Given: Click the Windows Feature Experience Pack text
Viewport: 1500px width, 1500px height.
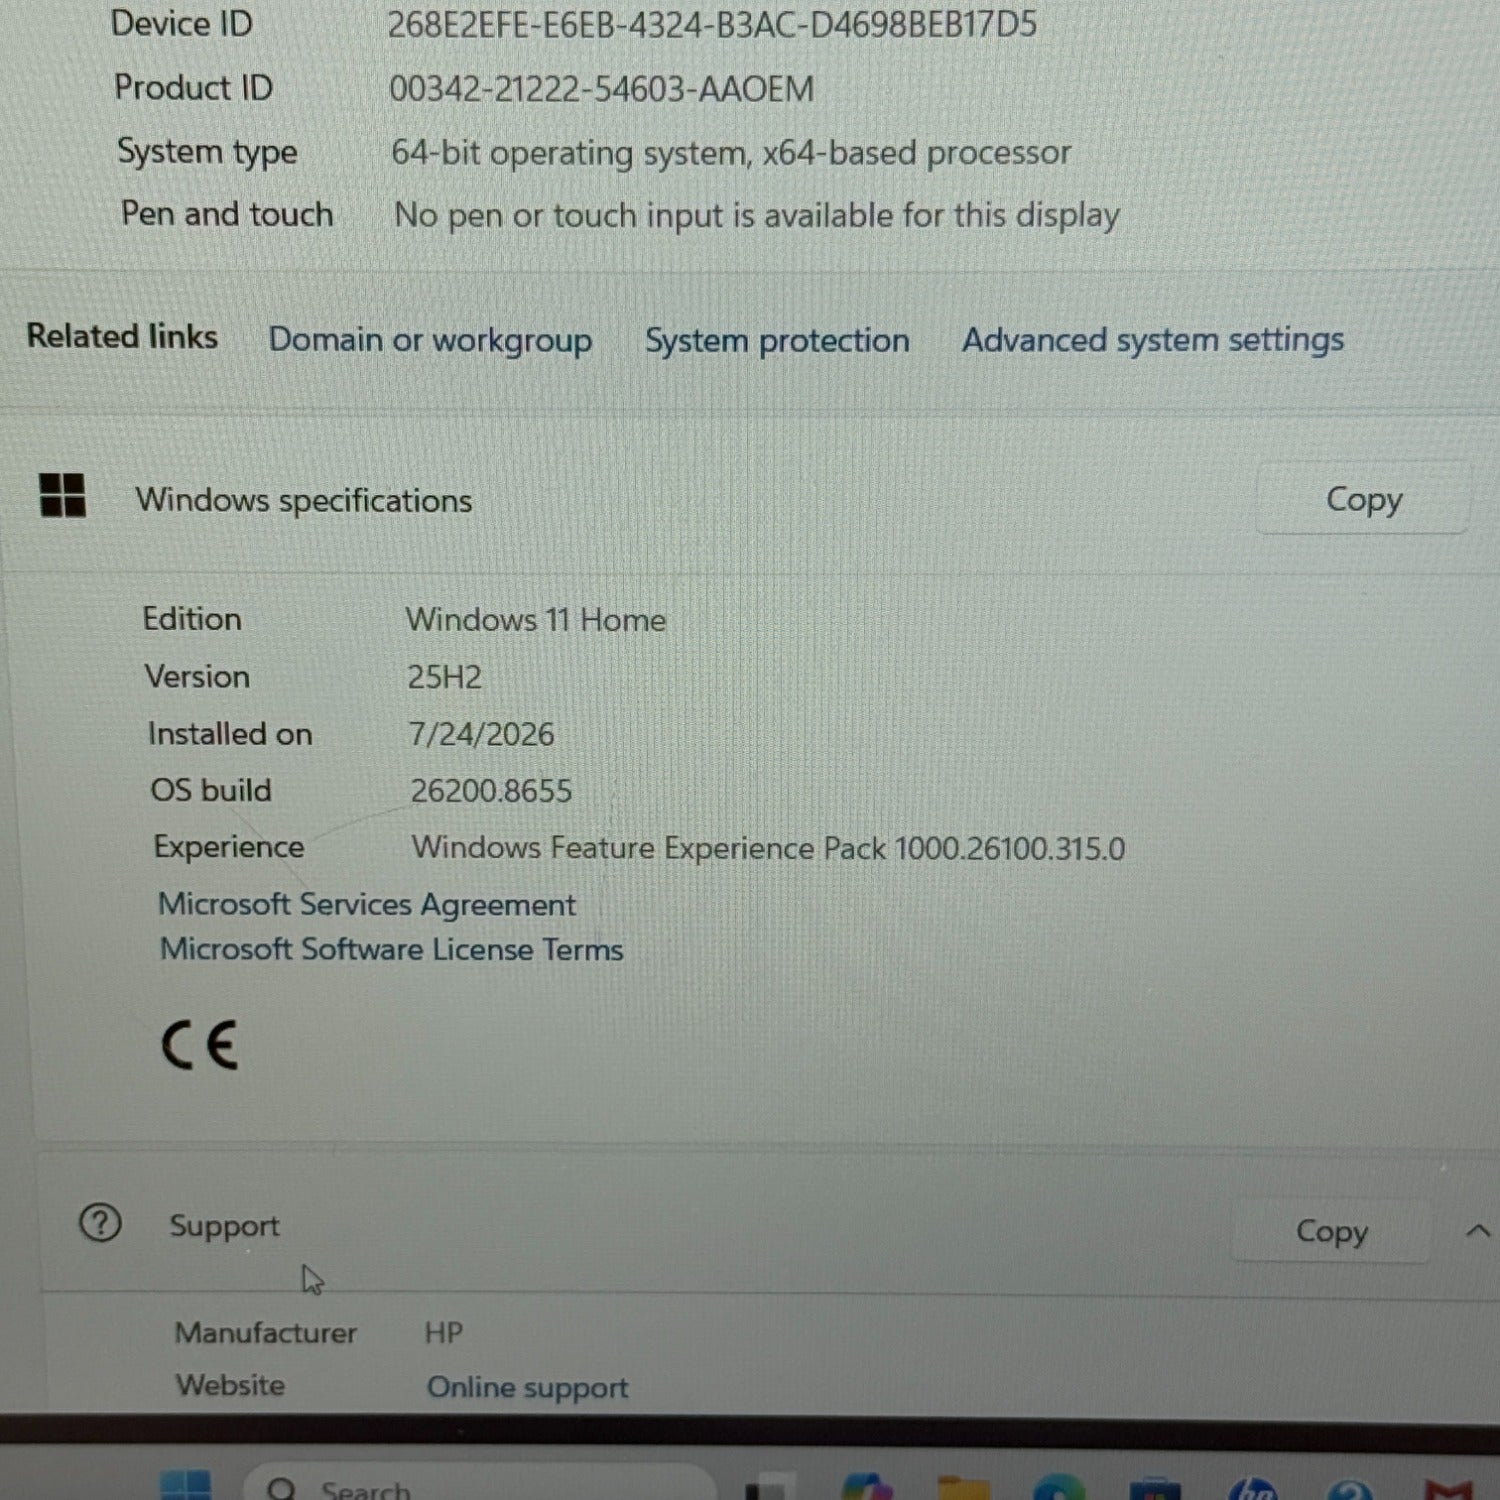Looking at the screenshot, I should (x=768, y=848).
